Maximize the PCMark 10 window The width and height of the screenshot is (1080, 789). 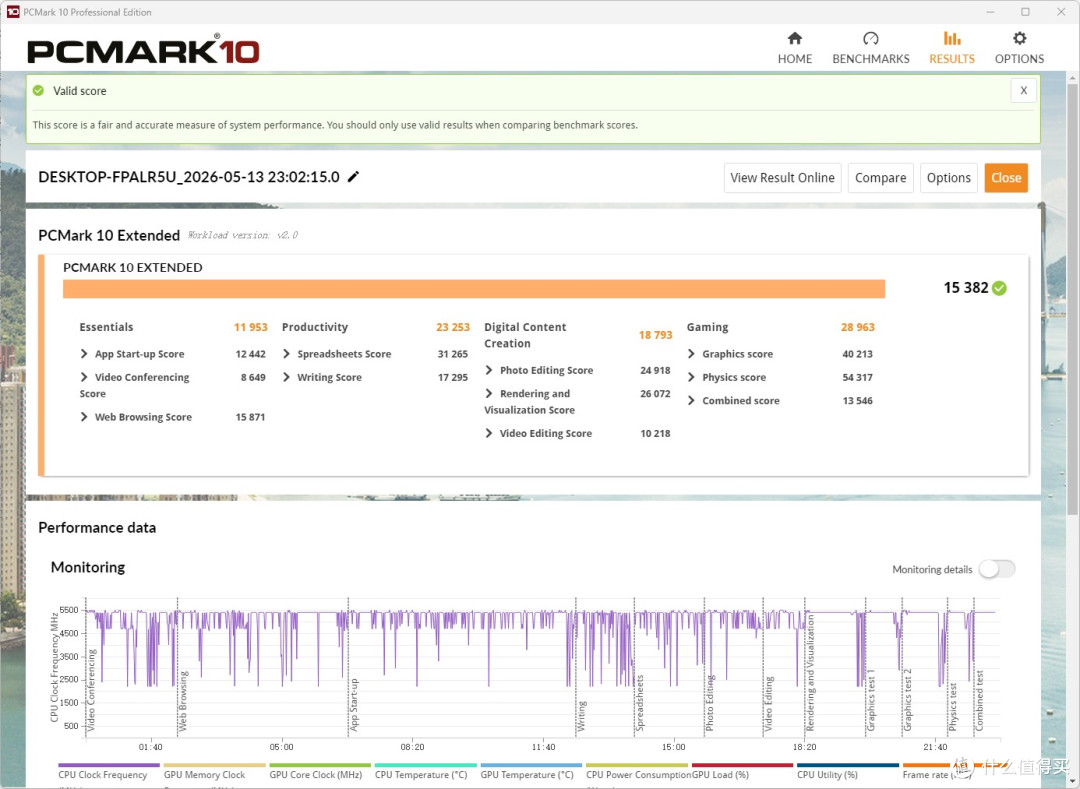[x=1026, y=12]
